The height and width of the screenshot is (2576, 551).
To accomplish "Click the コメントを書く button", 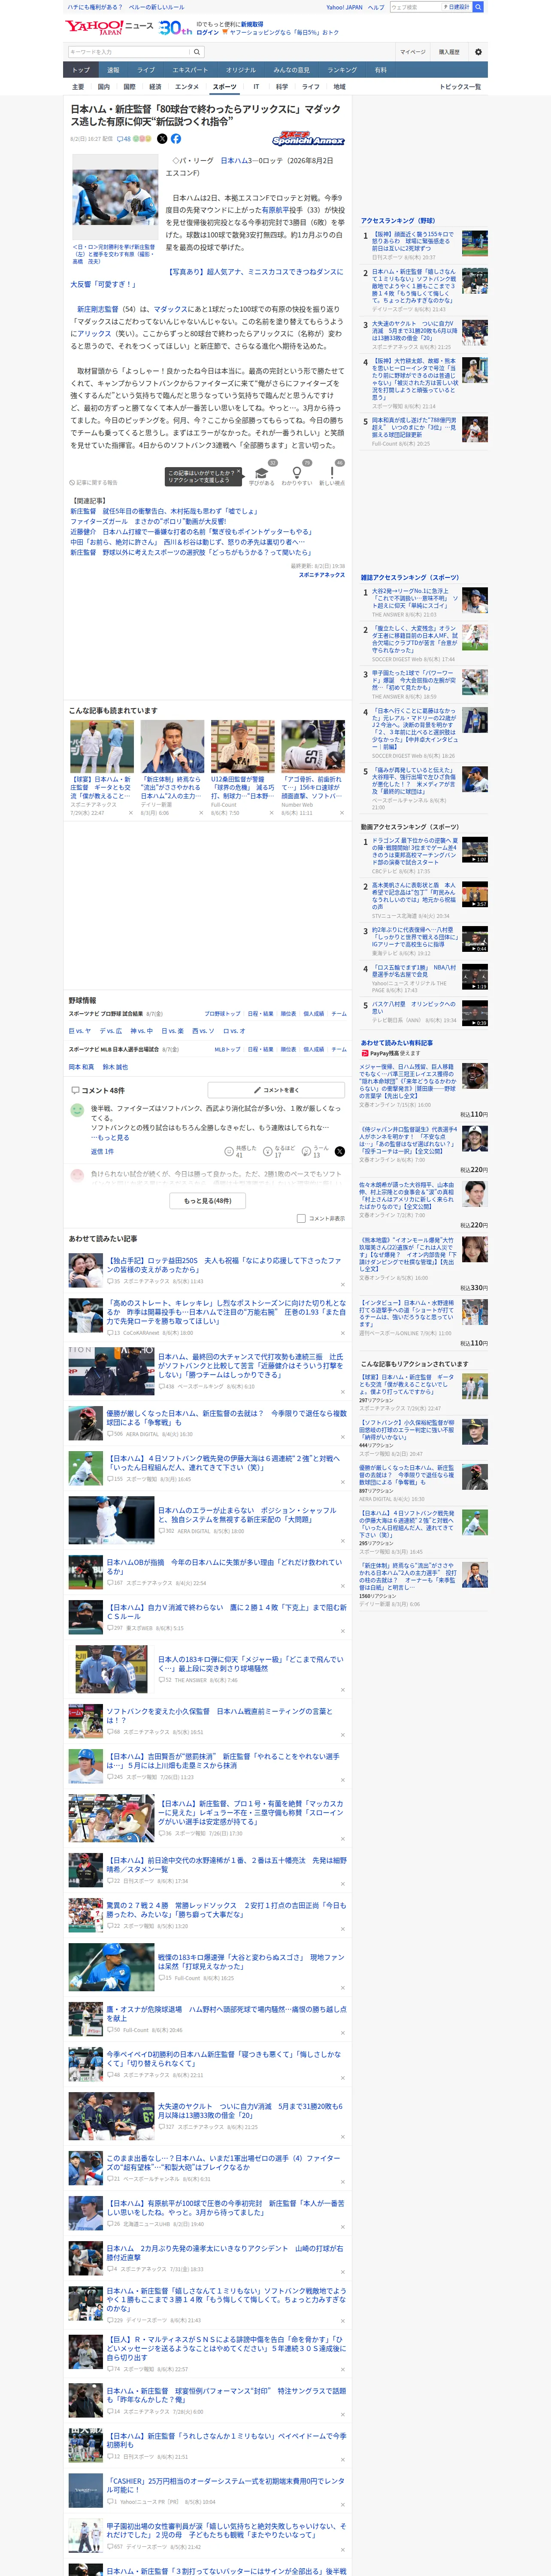I will tap(276, 1090).
